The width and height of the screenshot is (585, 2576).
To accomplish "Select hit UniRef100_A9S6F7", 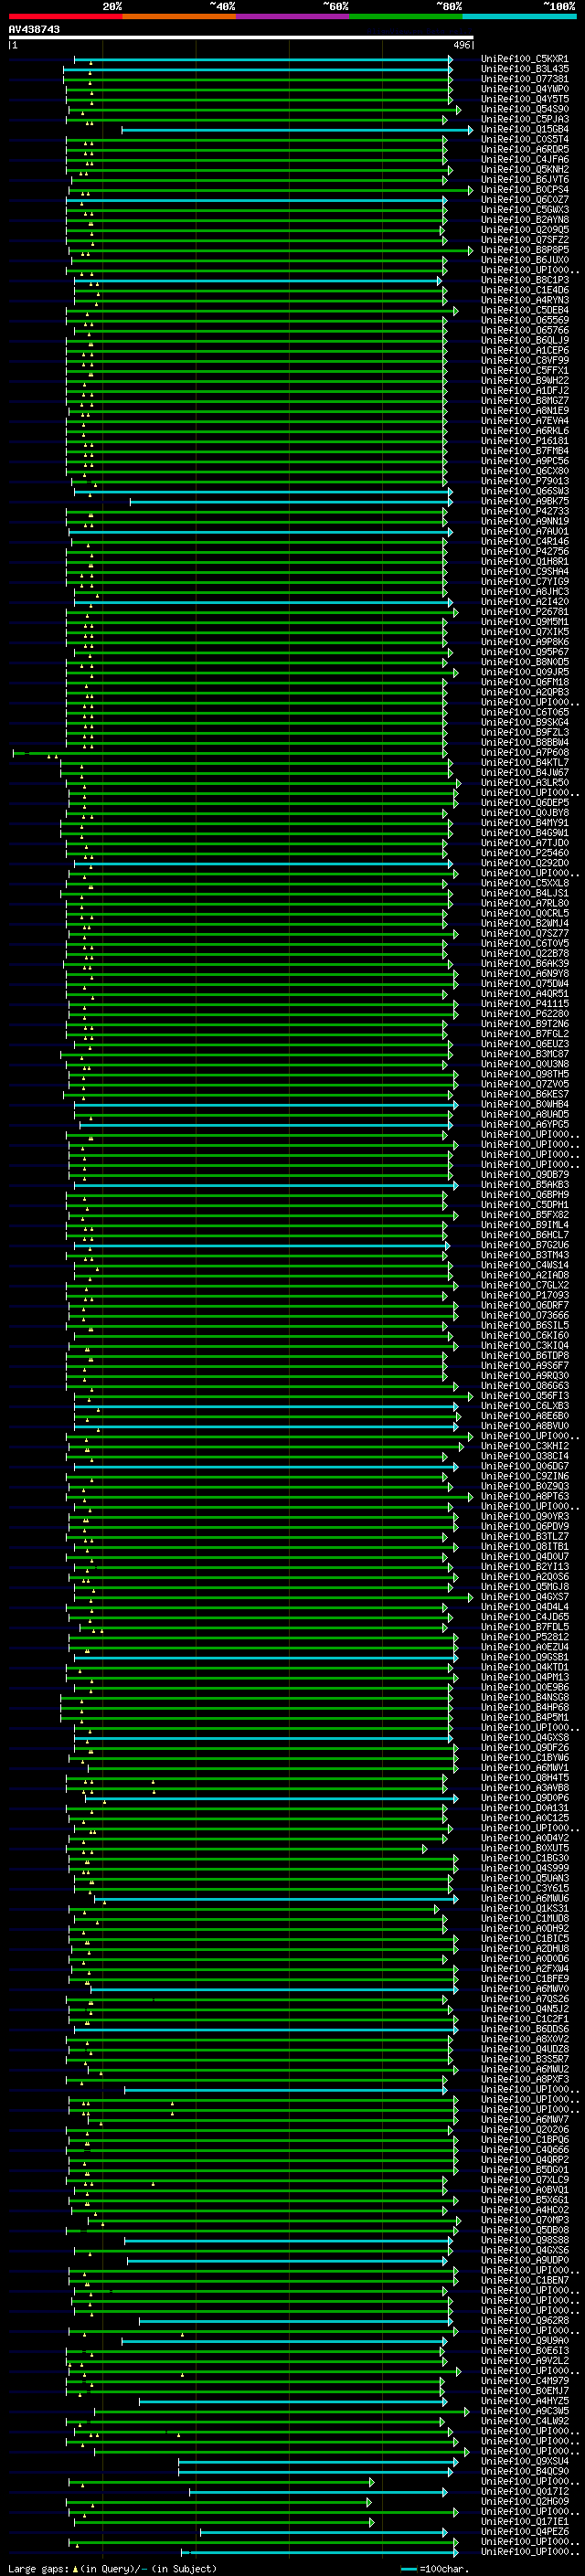I will pos(525,1365).
